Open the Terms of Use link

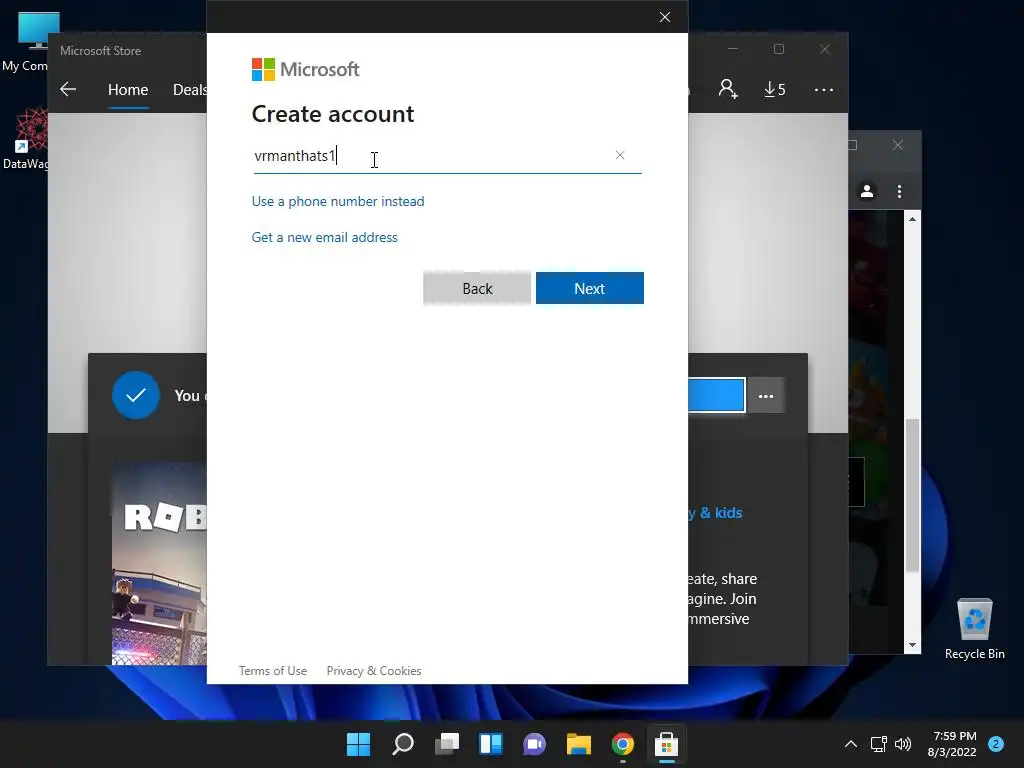pyautogui.click(x=272, y=671)
